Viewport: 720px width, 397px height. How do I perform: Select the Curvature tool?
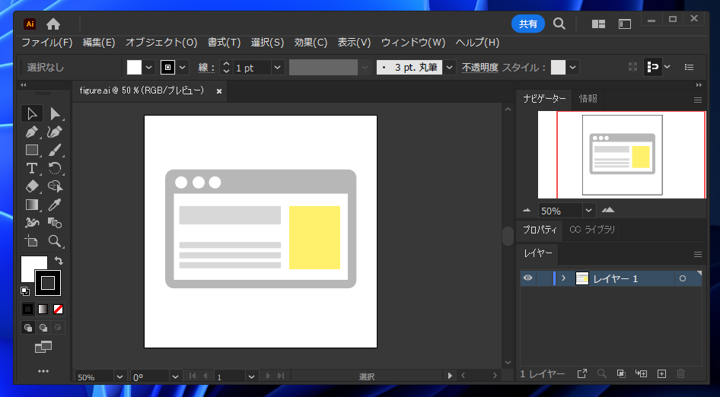[x=55, y=132]
